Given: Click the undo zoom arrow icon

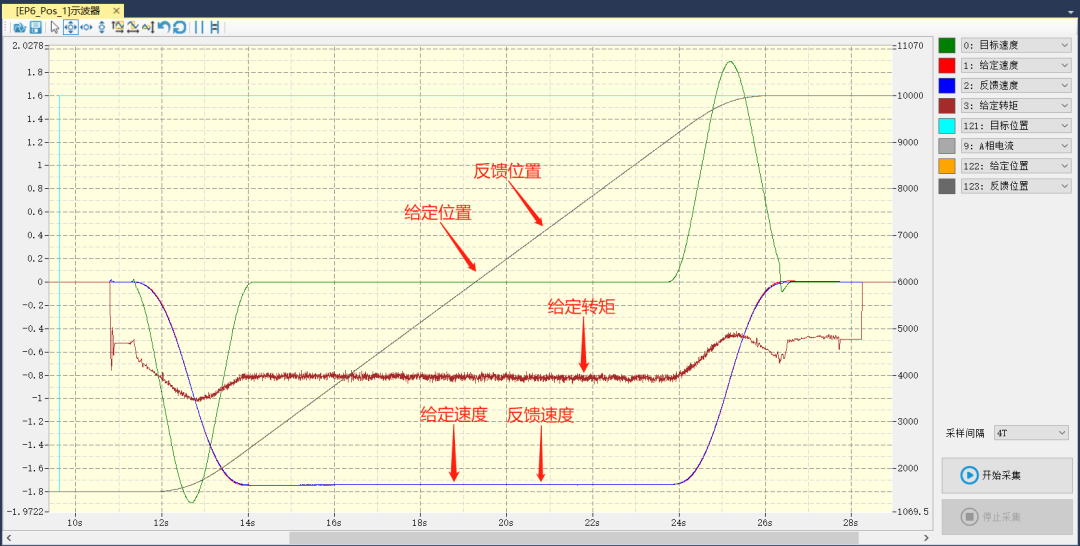Looking at the screenshot, I should pyautogui.click(x=164, y=27).
